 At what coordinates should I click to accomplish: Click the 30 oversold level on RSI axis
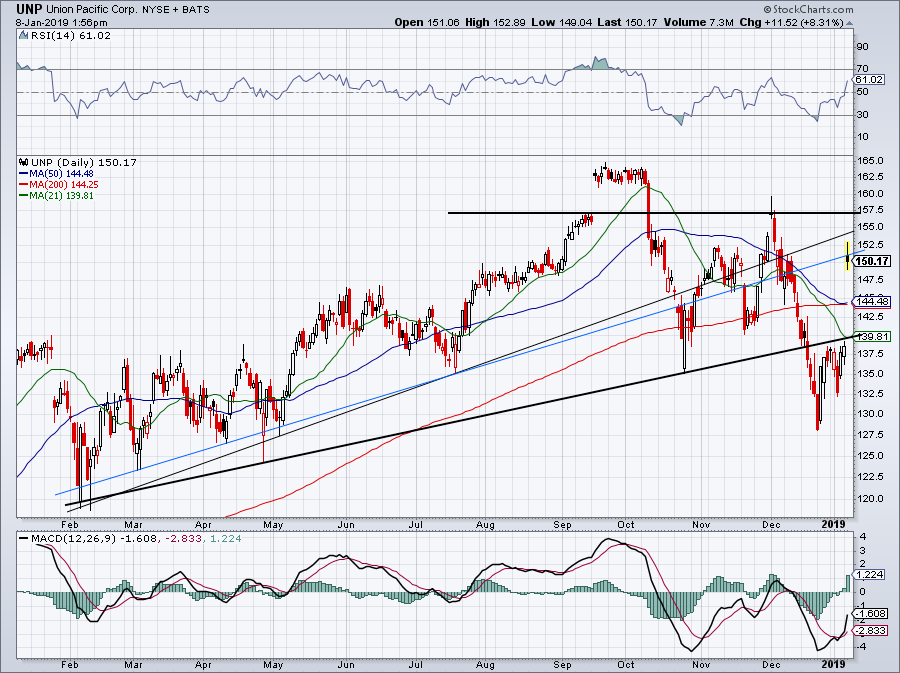pos(862,115)
